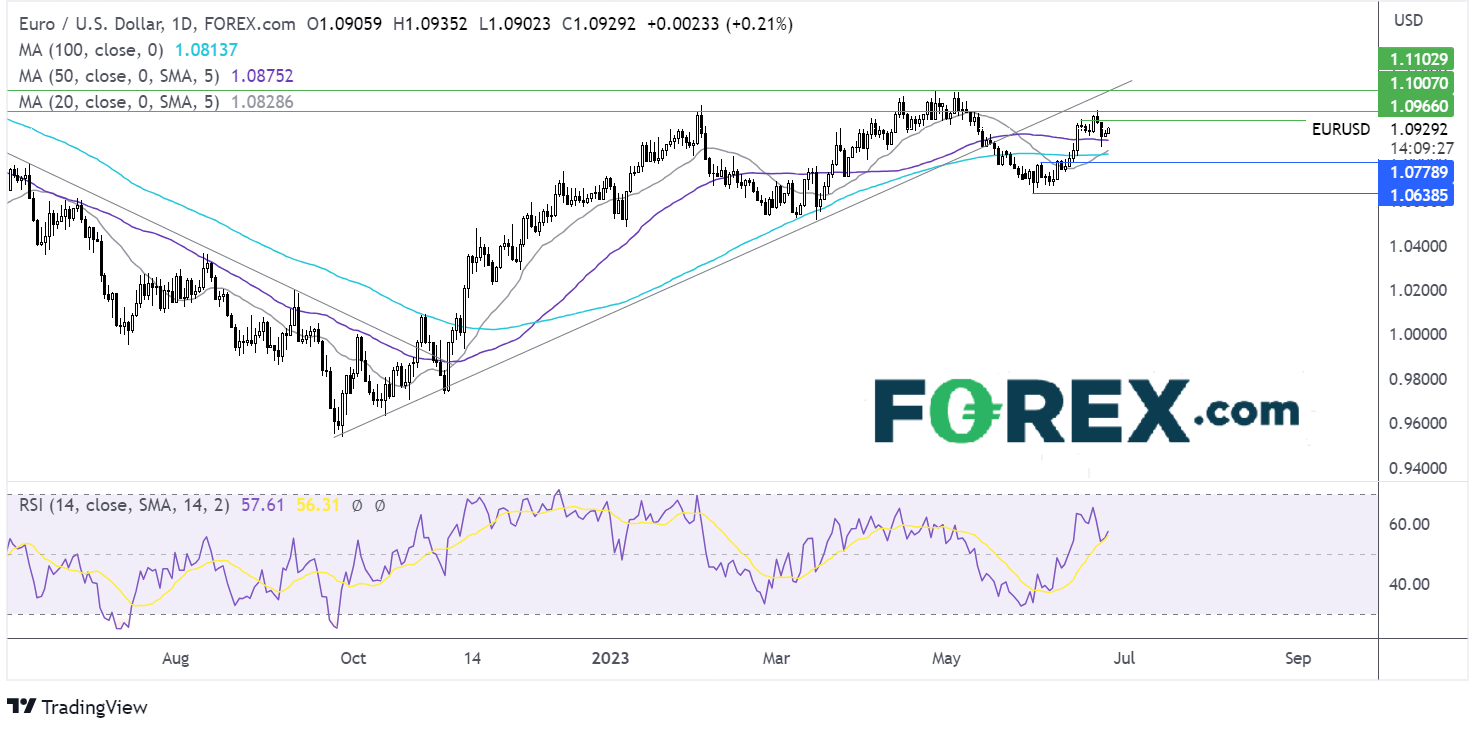Click the MA 50 value 1.08752

click(x=263, y=75)
